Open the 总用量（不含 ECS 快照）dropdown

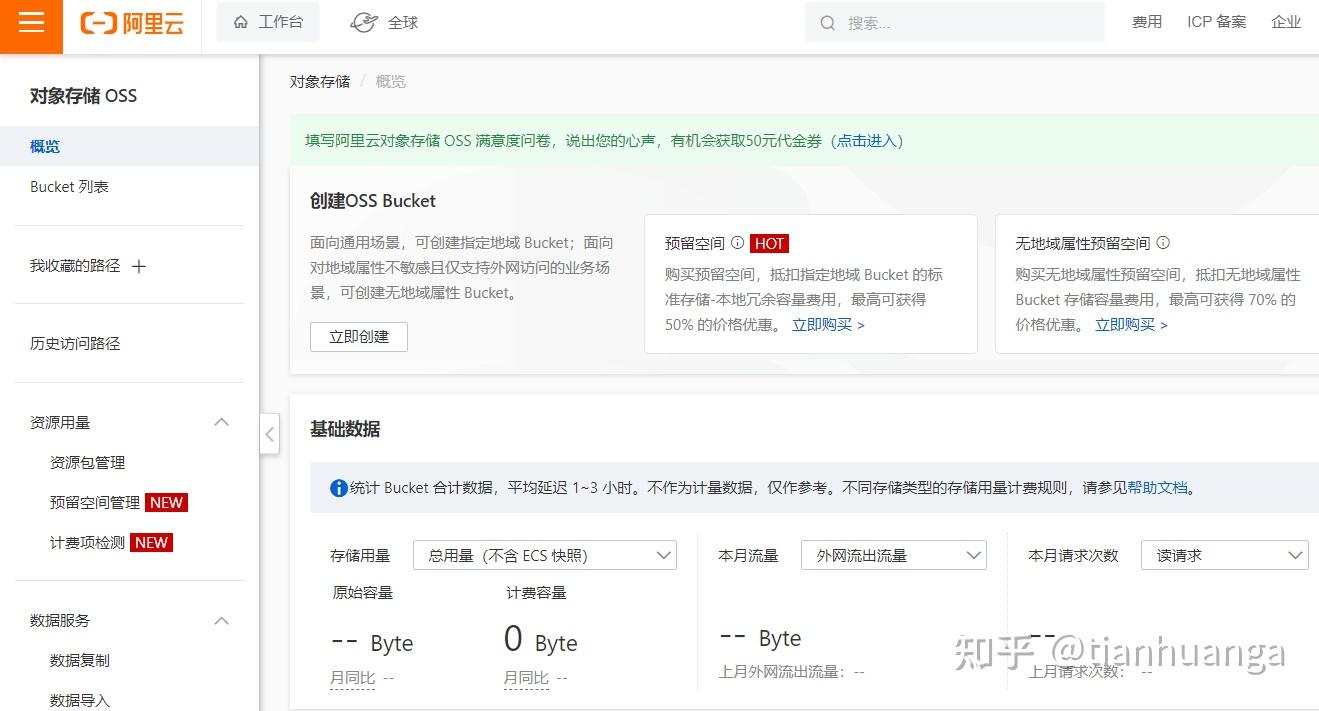point(544,555)
